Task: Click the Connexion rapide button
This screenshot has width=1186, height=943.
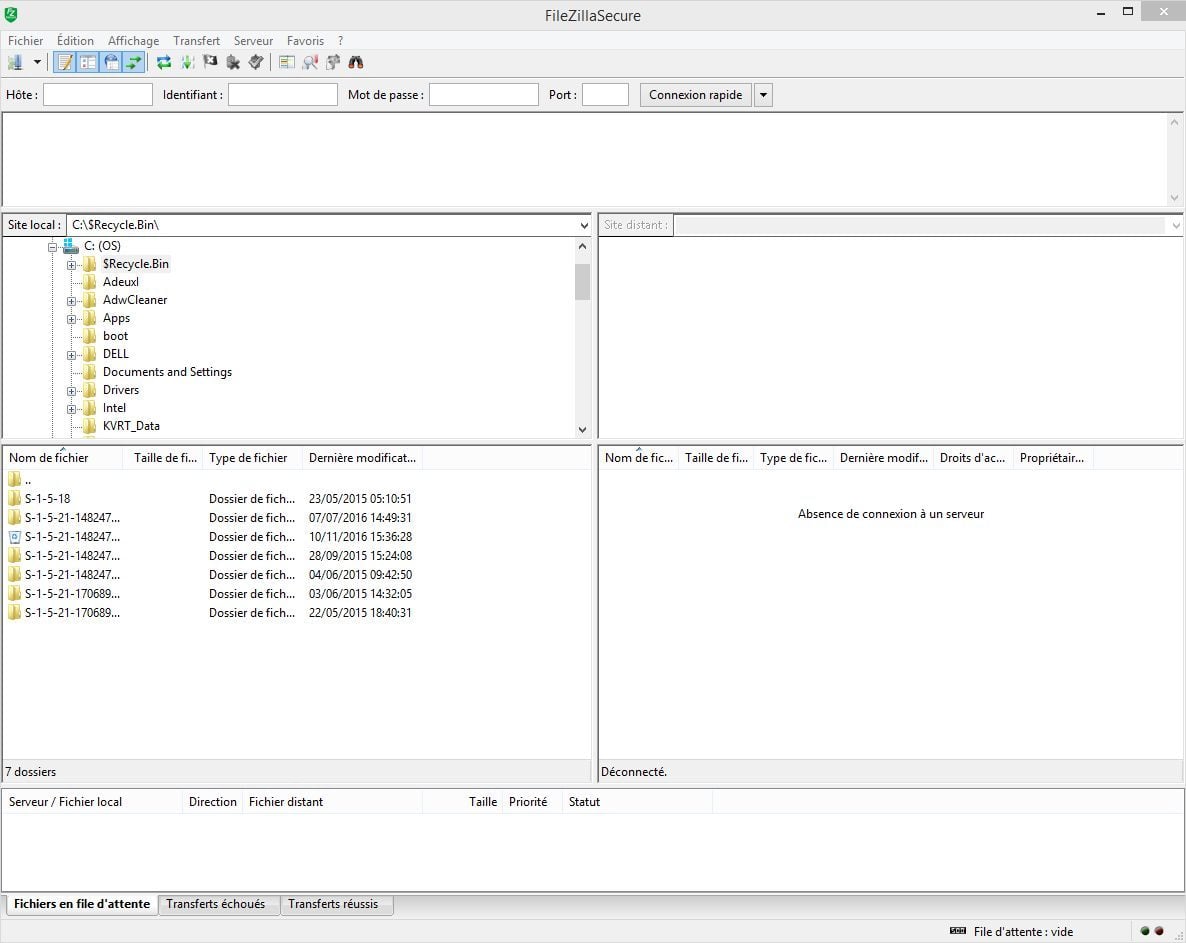Action: pos(695,95)
